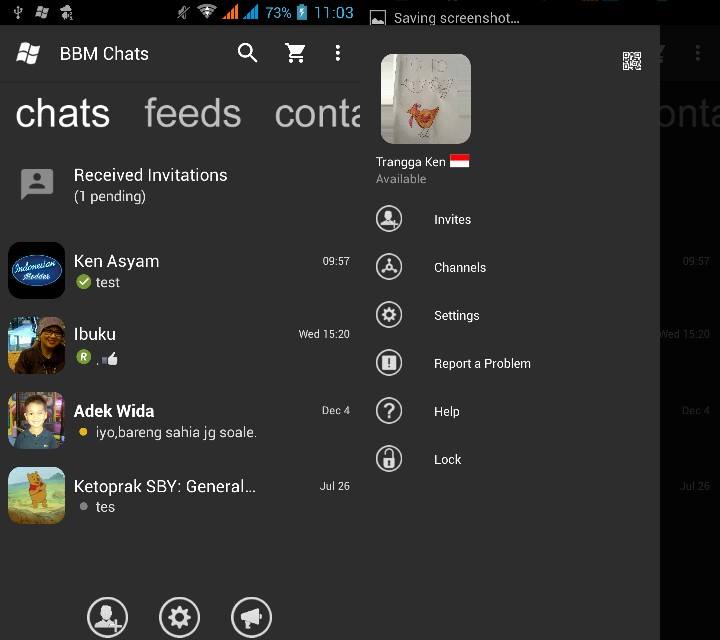Image resolution: width=720 pixels, height=640 pixels.
Task: Tap the search magnifier icon
Action: [248, 53]
